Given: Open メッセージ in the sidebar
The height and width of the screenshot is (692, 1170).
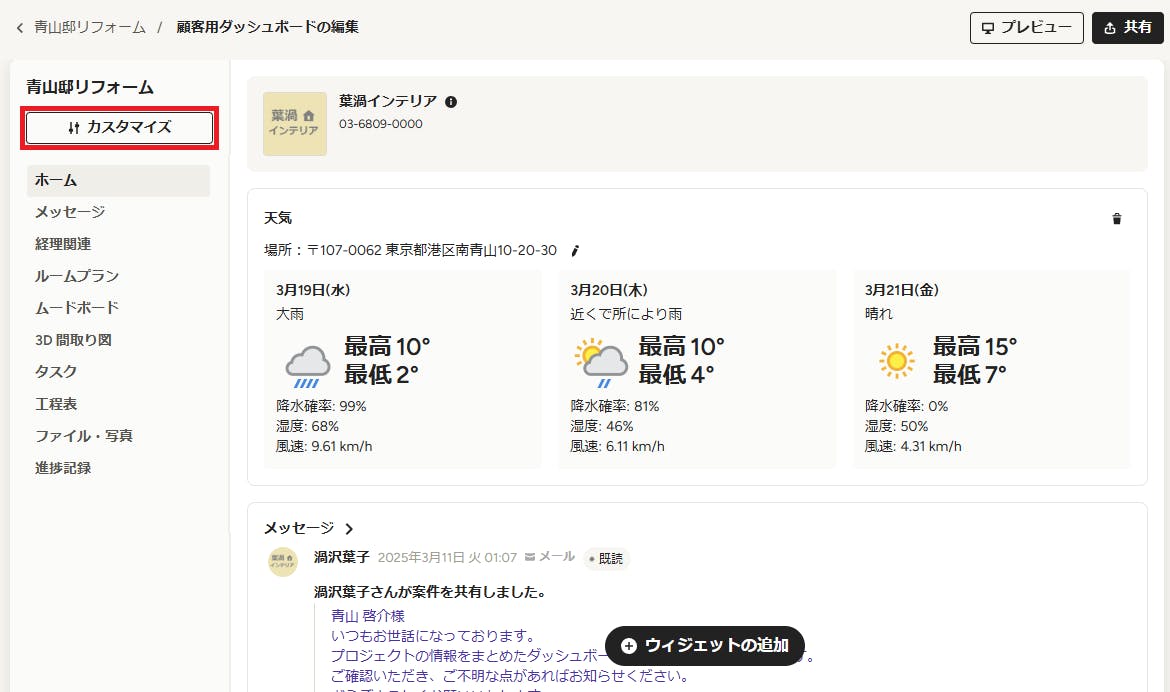Looking at the screenshot, I should pos(70,212).
